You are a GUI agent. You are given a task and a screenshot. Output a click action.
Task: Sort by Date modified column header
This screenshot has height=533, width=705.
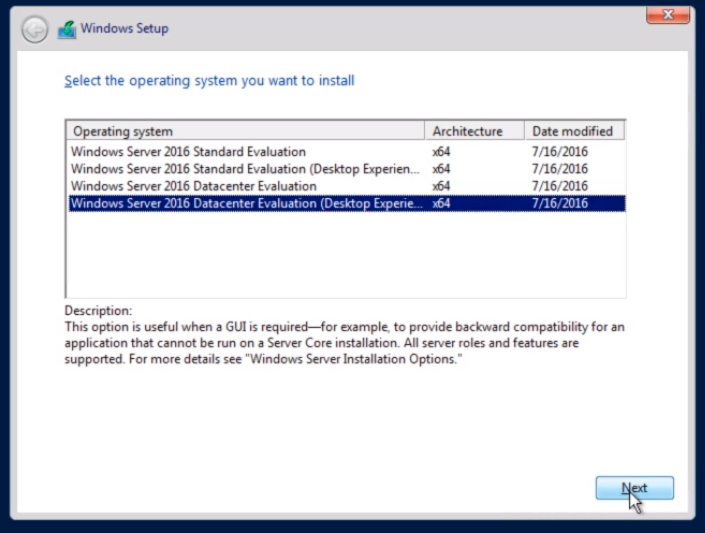[574, 131]
